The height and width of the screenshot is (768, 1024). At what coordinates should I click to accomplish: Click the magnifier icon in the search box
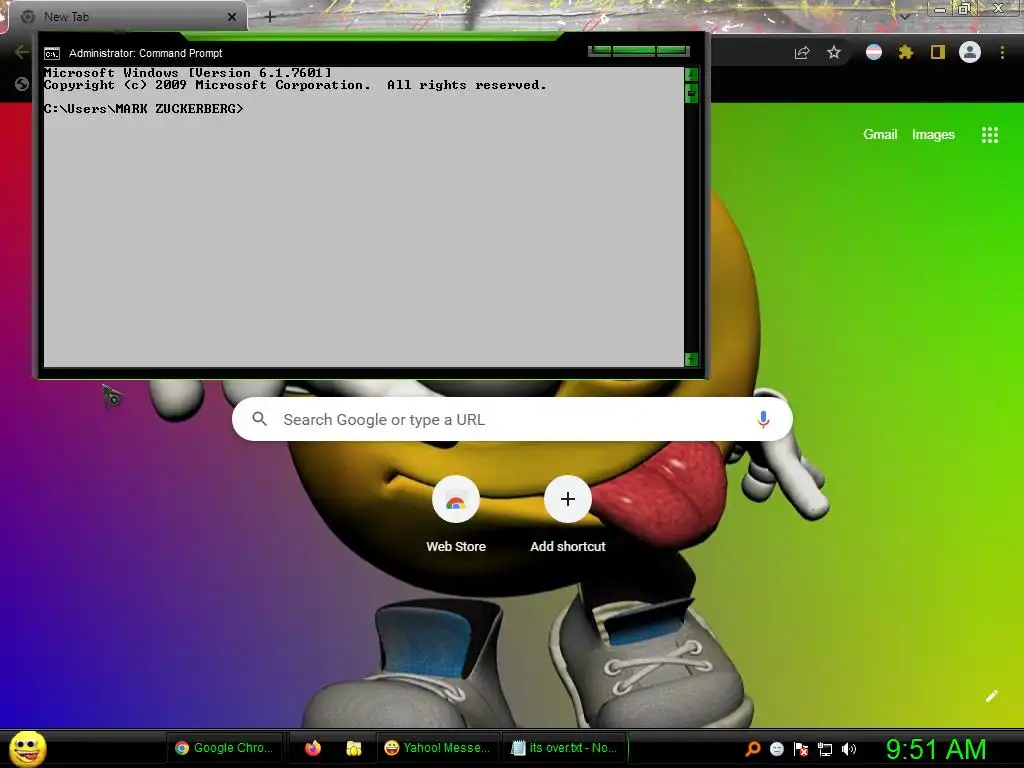[x=259, y=419]
